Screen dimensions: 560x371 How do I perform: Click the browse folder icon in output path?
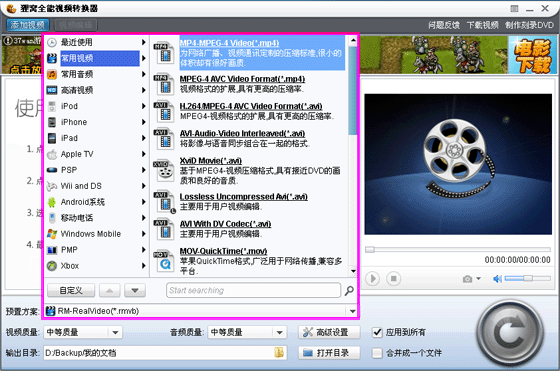click(x=279, y=353)
